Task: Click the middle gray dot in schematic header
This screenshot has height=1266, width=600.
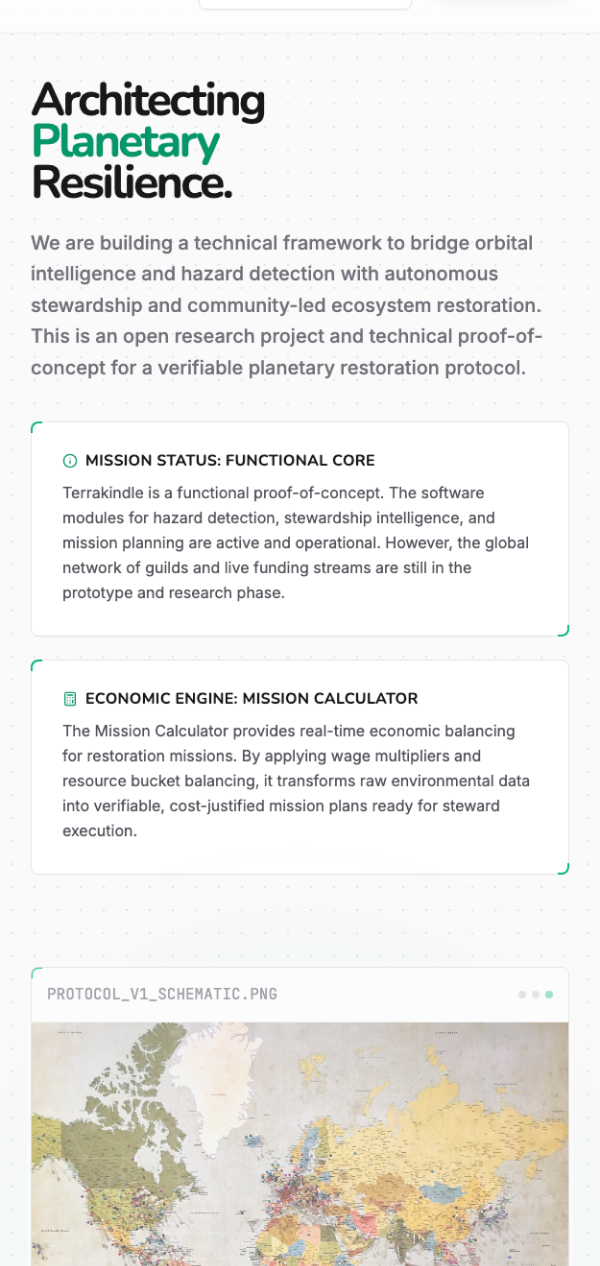Action: tap(535, 995)
